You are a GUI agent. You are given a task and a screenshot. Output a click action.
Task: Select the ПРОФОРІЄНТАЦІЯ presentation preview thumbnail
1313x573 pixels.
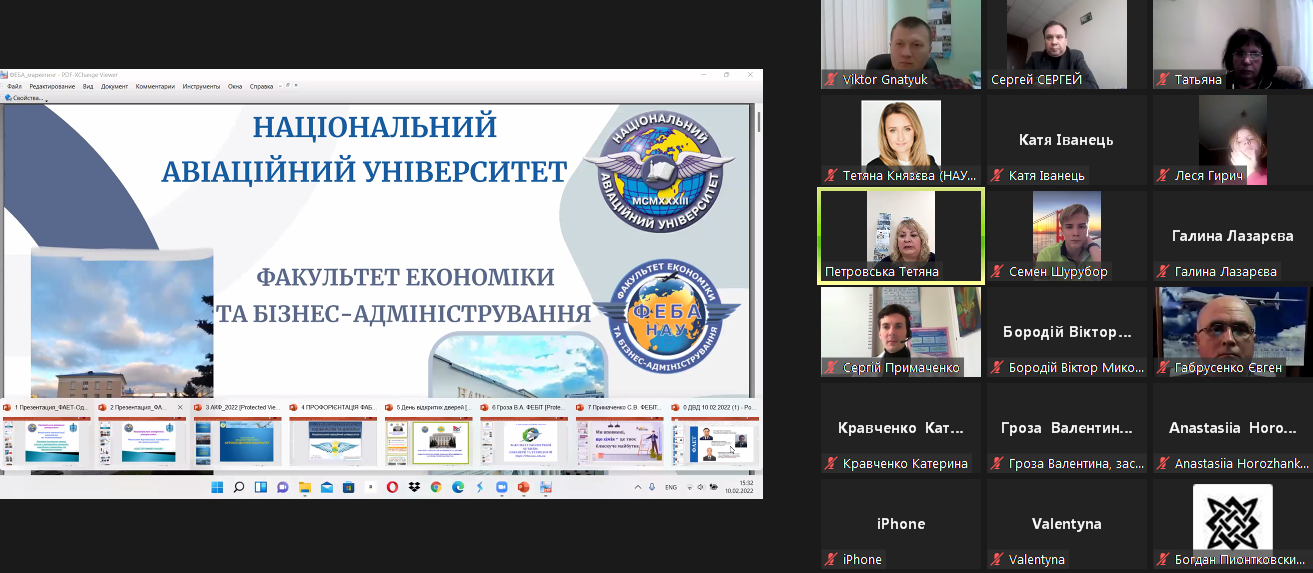333,440
